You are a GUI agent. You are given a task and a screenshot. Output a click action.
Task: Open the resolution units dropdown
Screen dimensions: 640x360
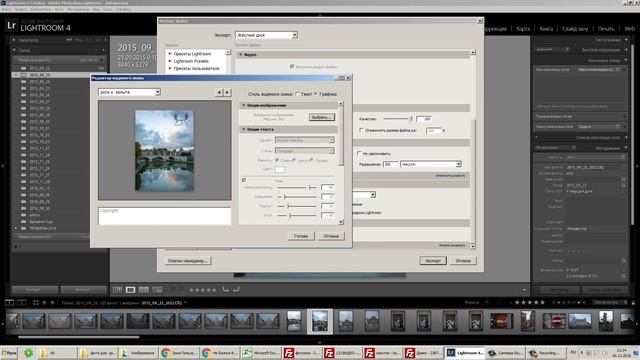431,164
